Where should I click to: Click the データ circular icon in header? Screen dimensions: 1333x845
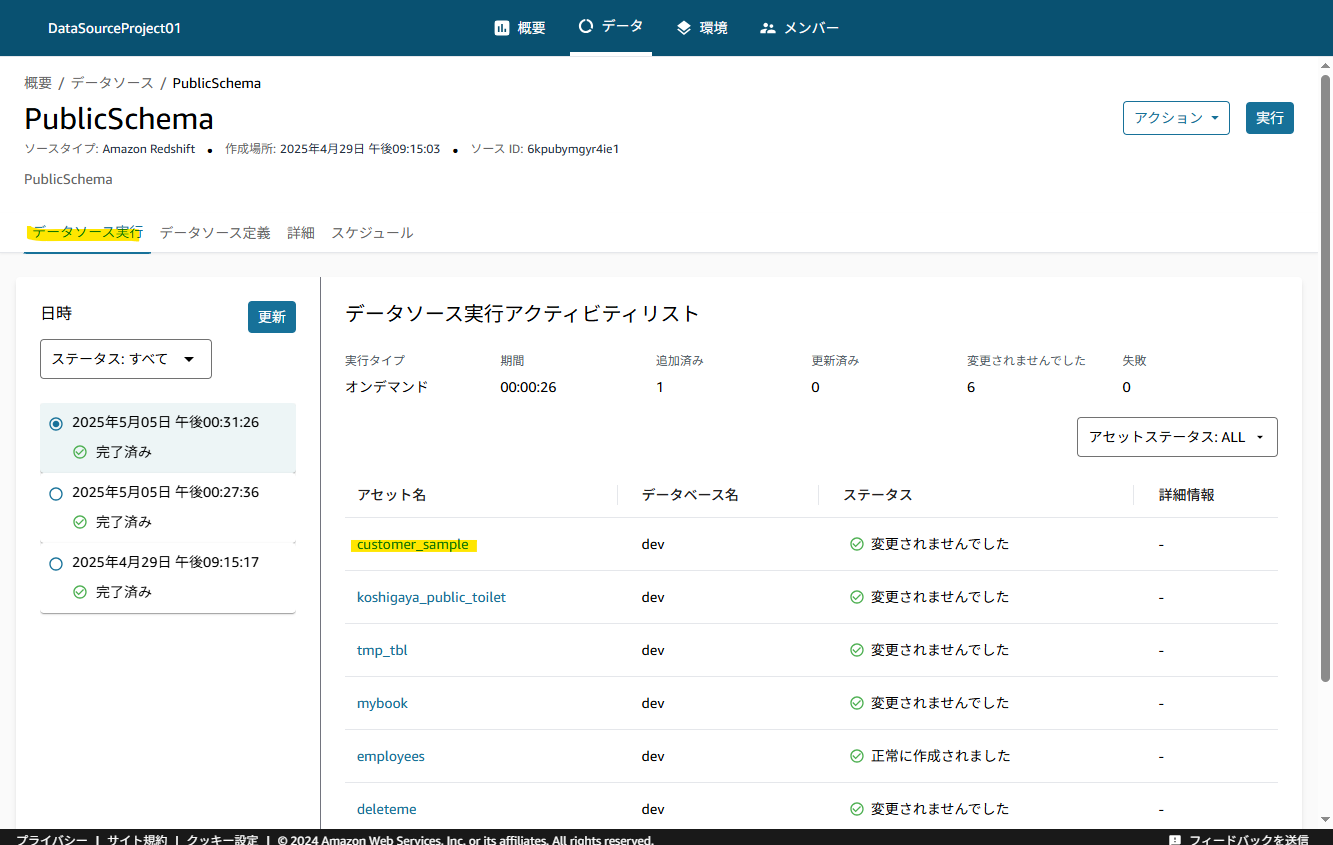tap(586, 26)
